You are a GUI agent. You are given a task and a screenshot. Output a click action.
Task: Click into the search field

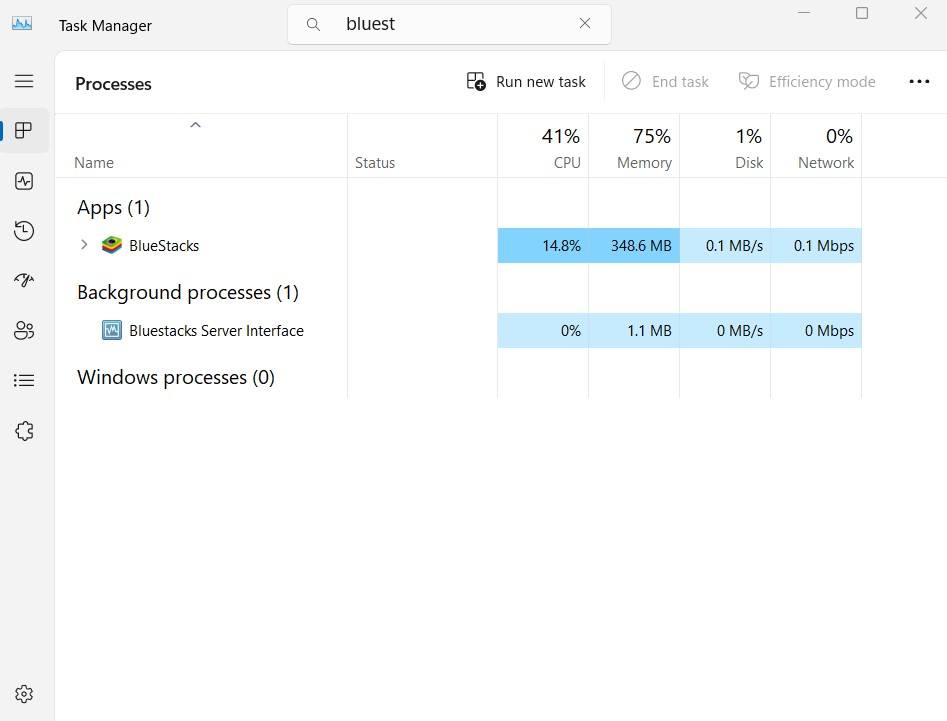[450, 24]
